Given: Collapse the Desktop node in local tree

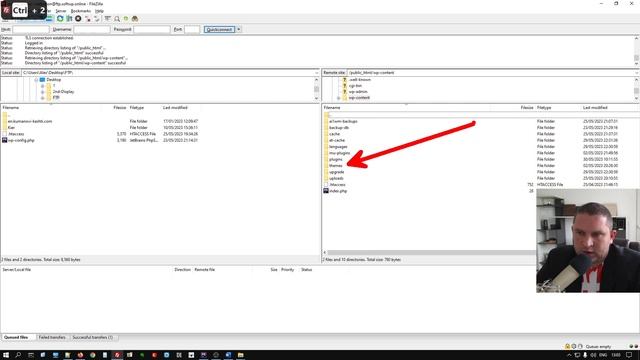Looking at the screenshot, I should tap(36, 80).
